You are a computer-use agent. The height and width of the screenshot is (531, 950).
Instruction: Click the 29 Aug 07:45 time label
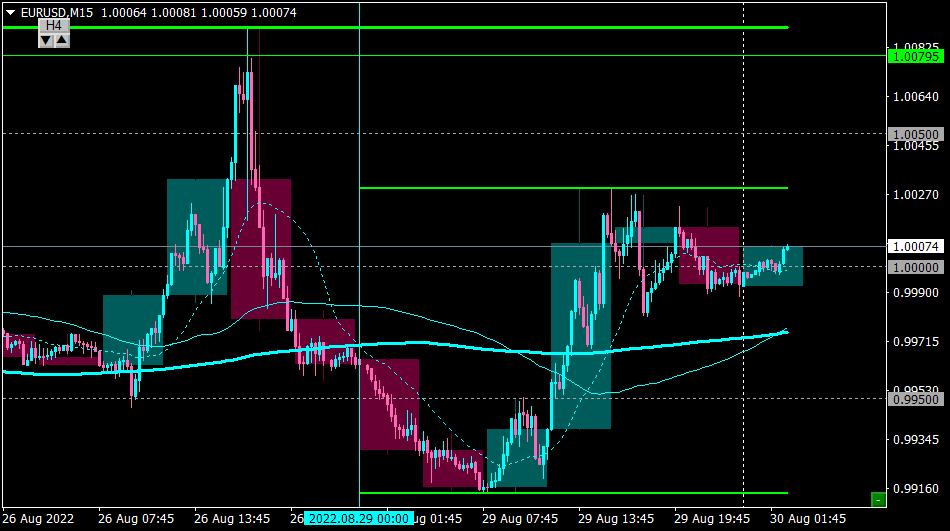click(520, 519)
